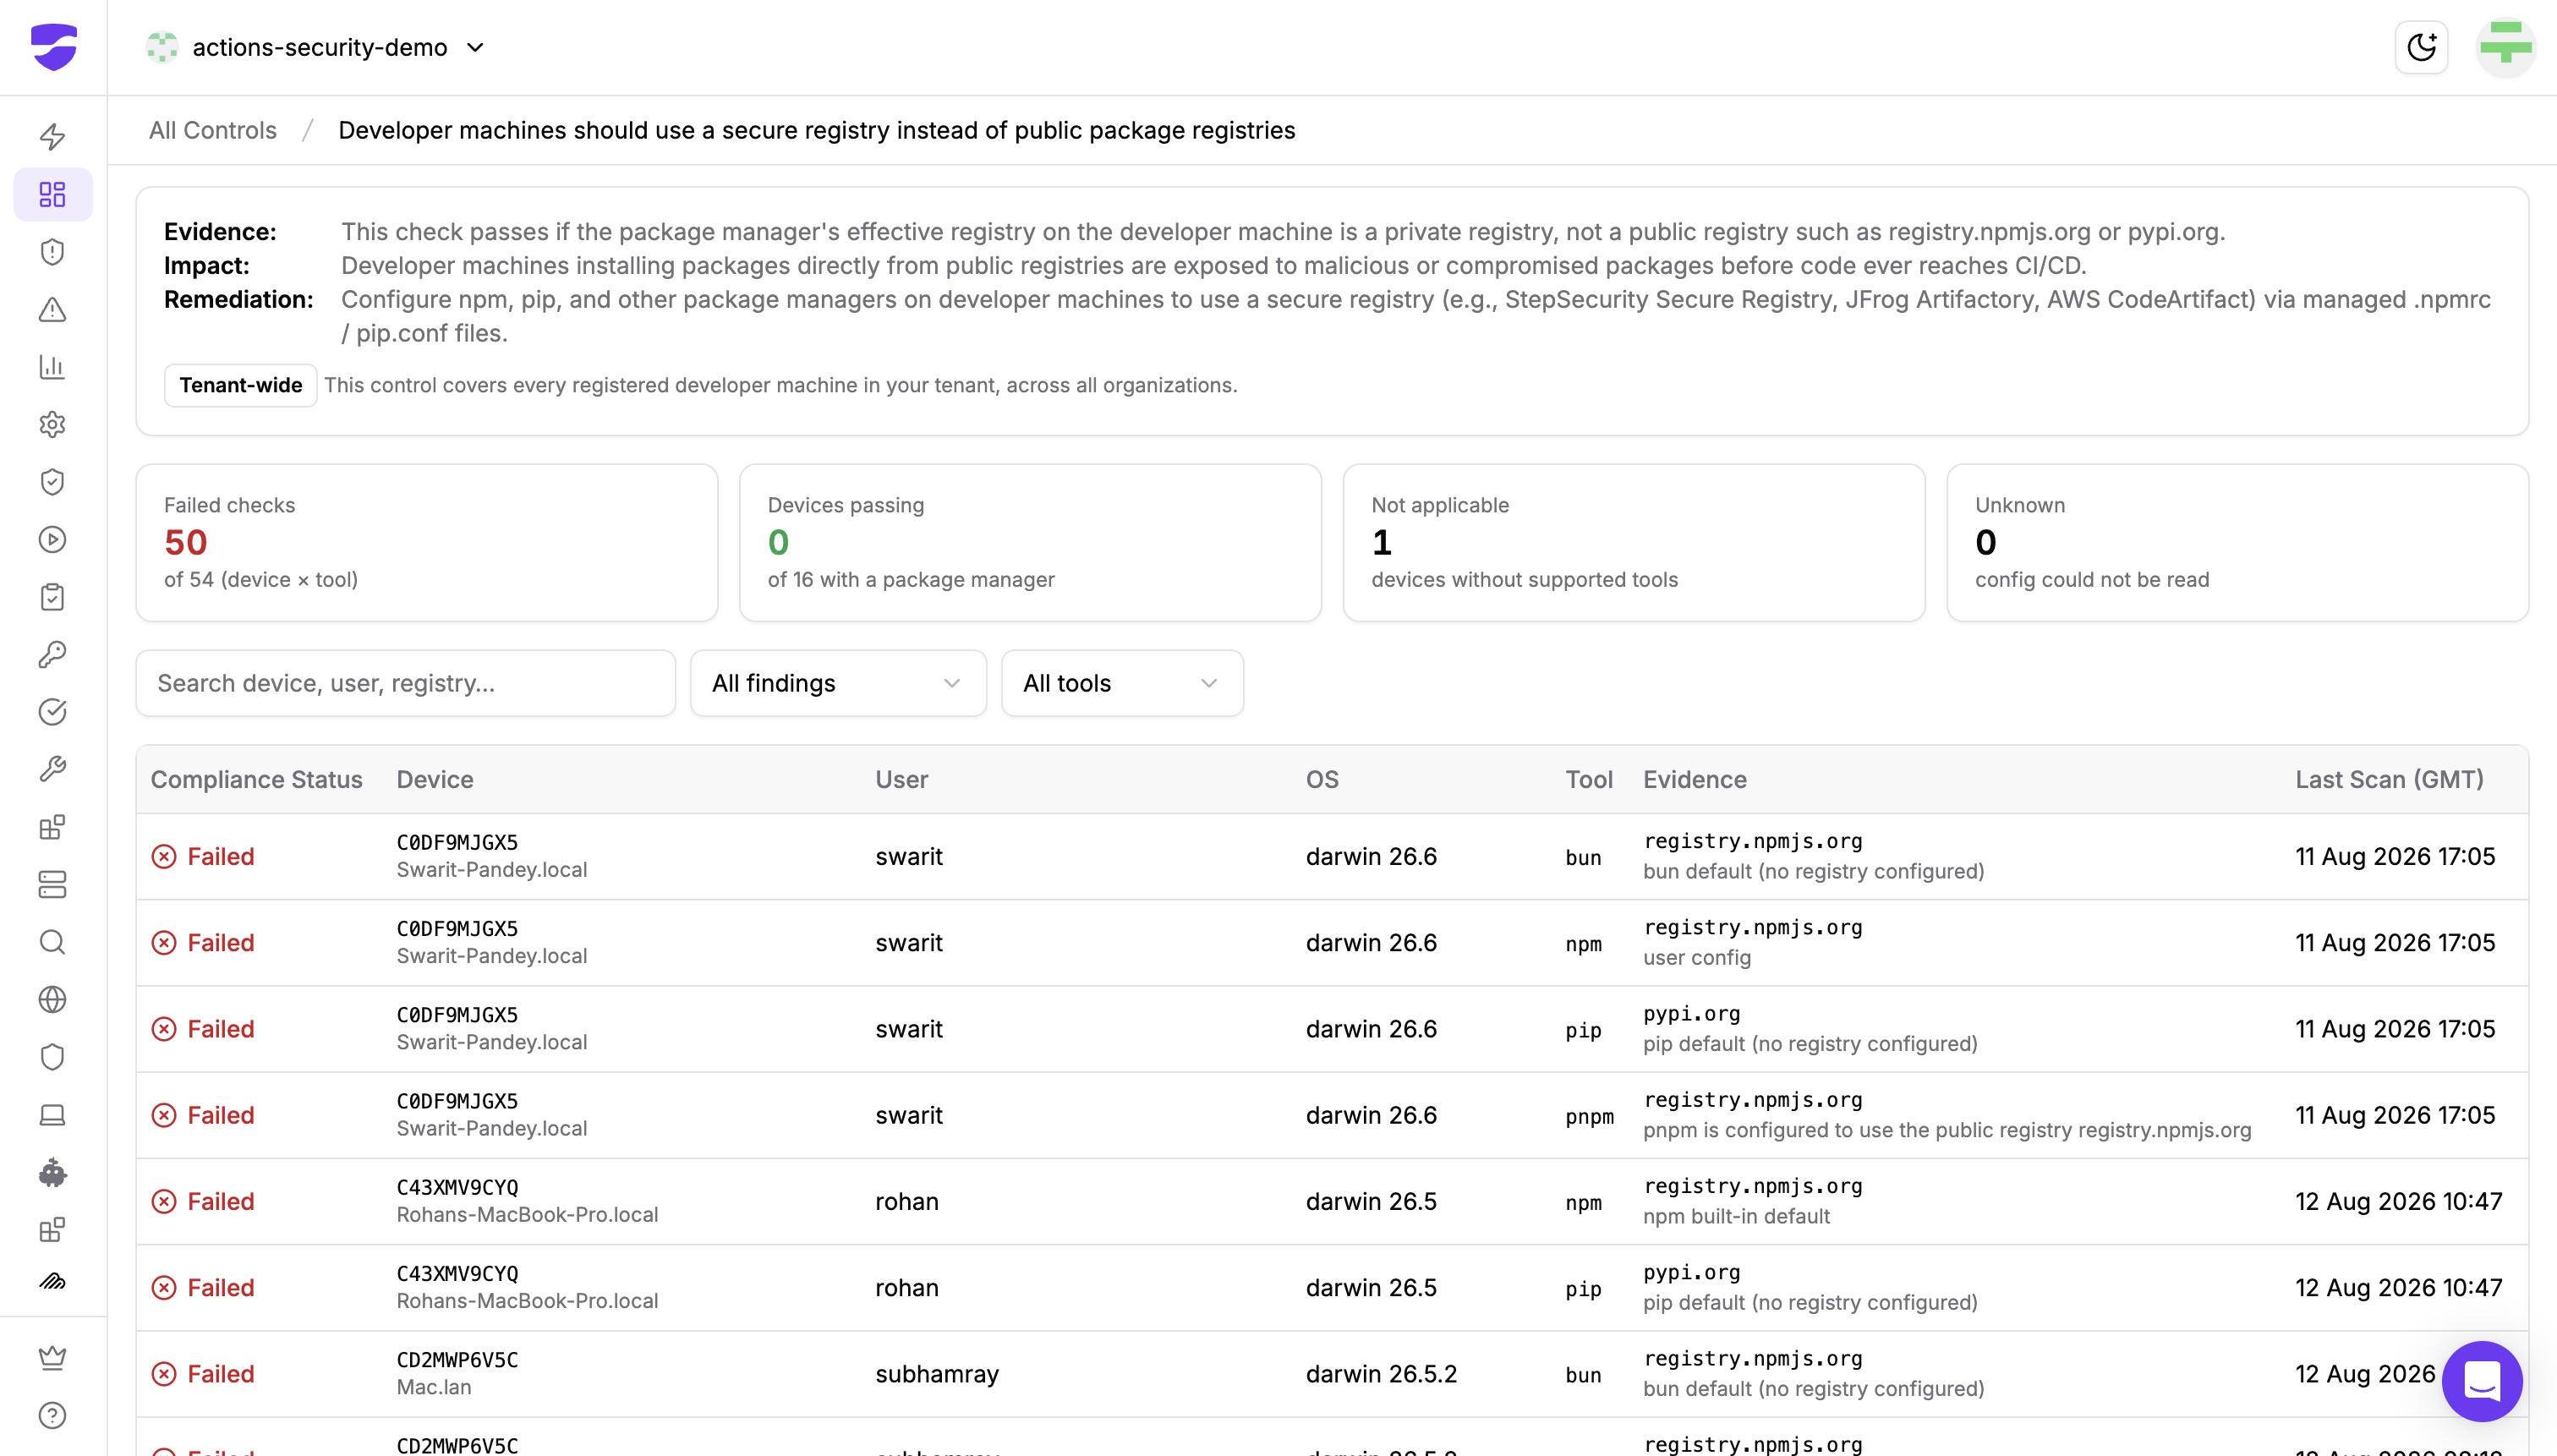Image resolution: width=2557 pixels, height=1456 pixels.
Task: Open the warning triangle sidebar icon
Action: coord(53,309)
